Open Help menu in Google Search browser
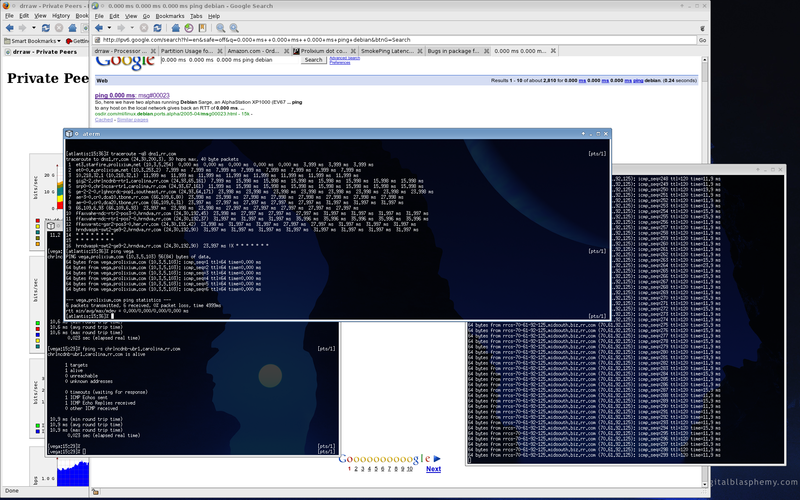The height and width of the screenshot is (500, 800). [x=214, y=16]
